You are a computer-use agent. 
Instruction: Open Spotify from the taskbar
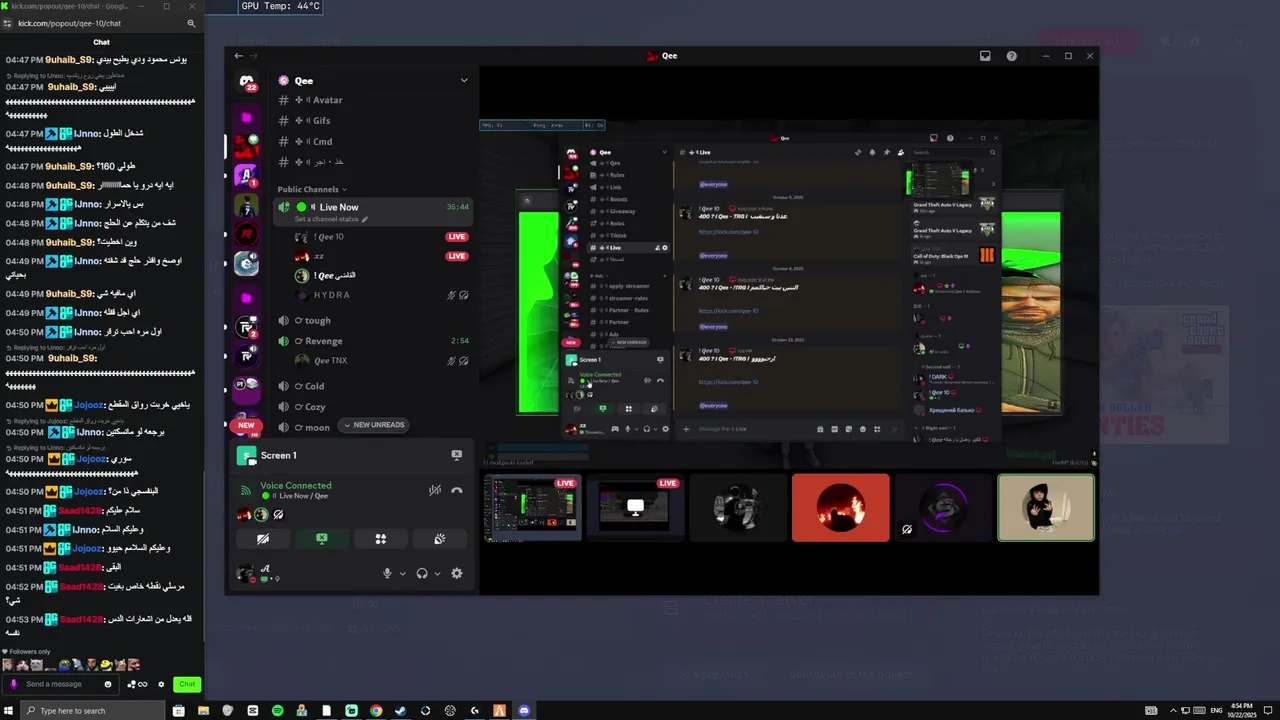click(x=277, y=711)
